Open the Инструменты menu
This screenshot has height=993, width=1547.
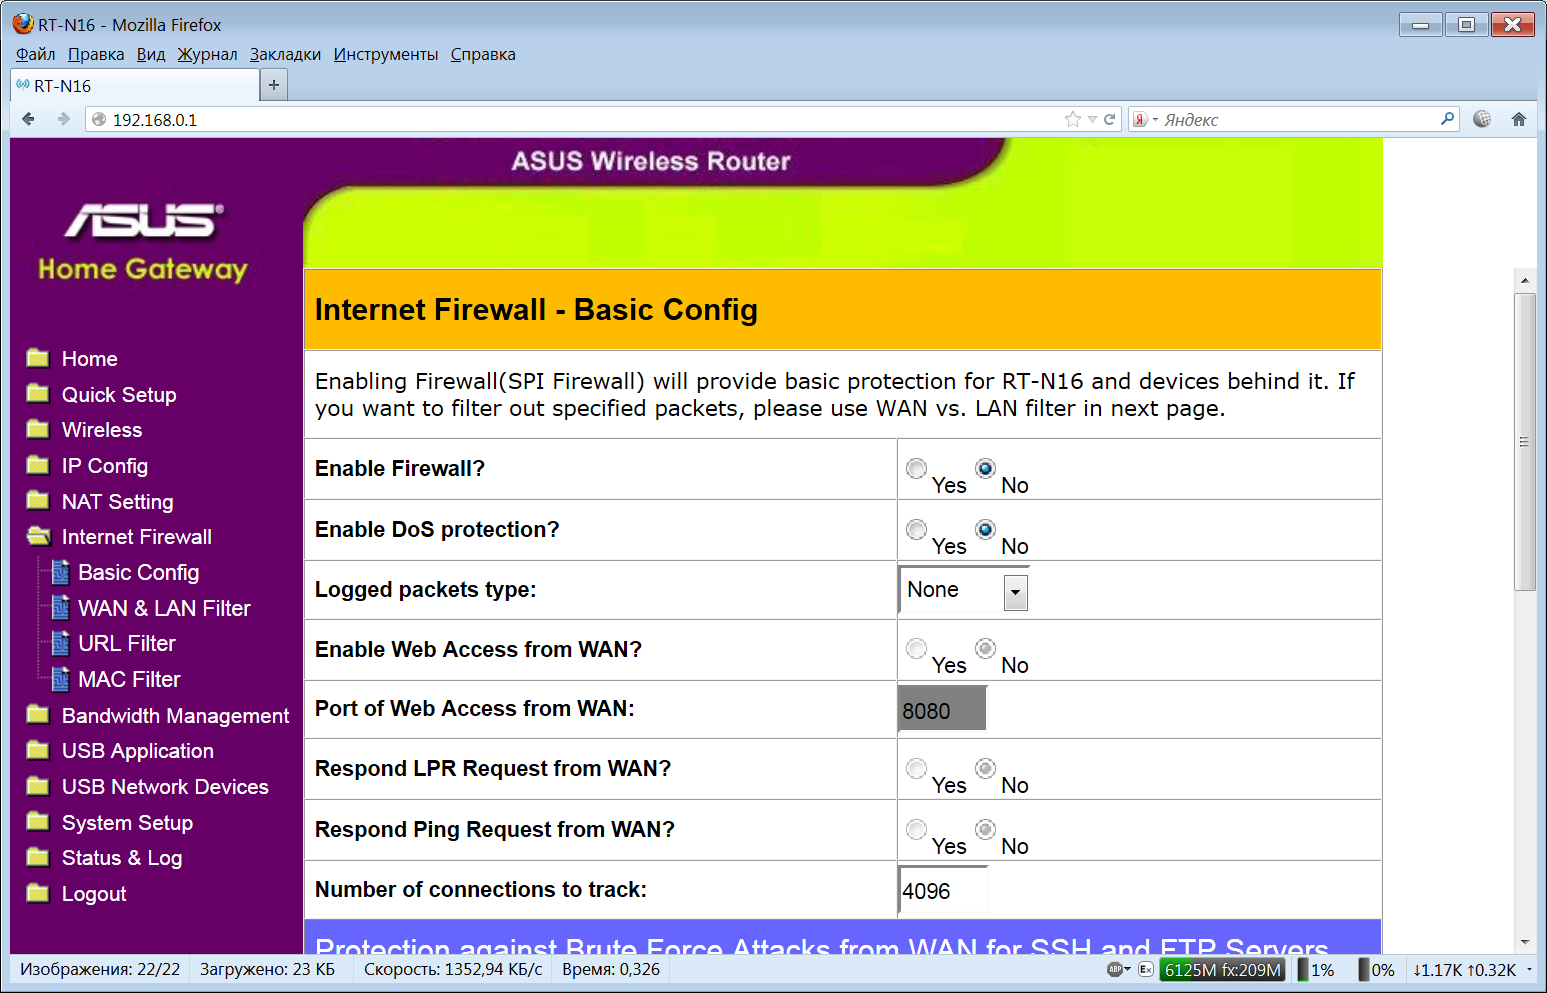point(386,54)
